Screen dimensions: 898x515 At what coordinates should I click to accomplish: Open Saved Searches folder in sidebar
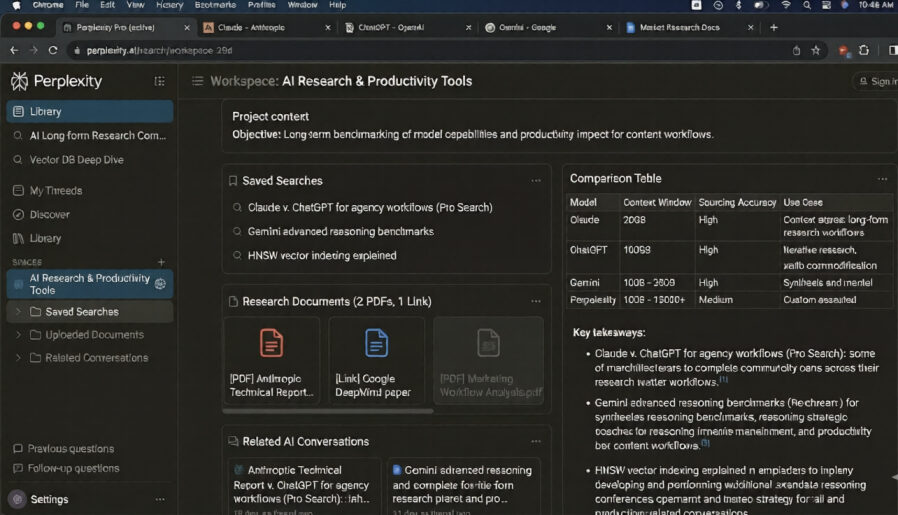[x=90, y=312]
